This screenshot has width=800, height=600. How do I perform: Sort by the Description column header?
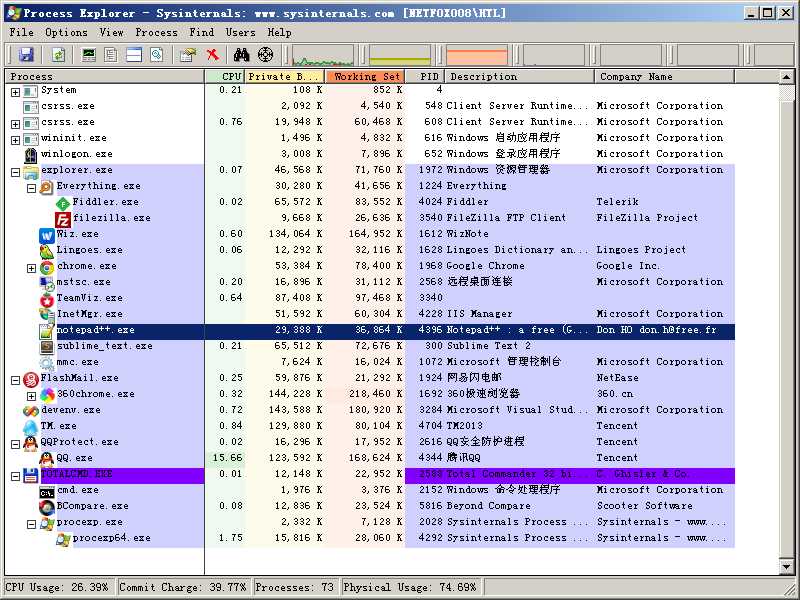point(519,77)
